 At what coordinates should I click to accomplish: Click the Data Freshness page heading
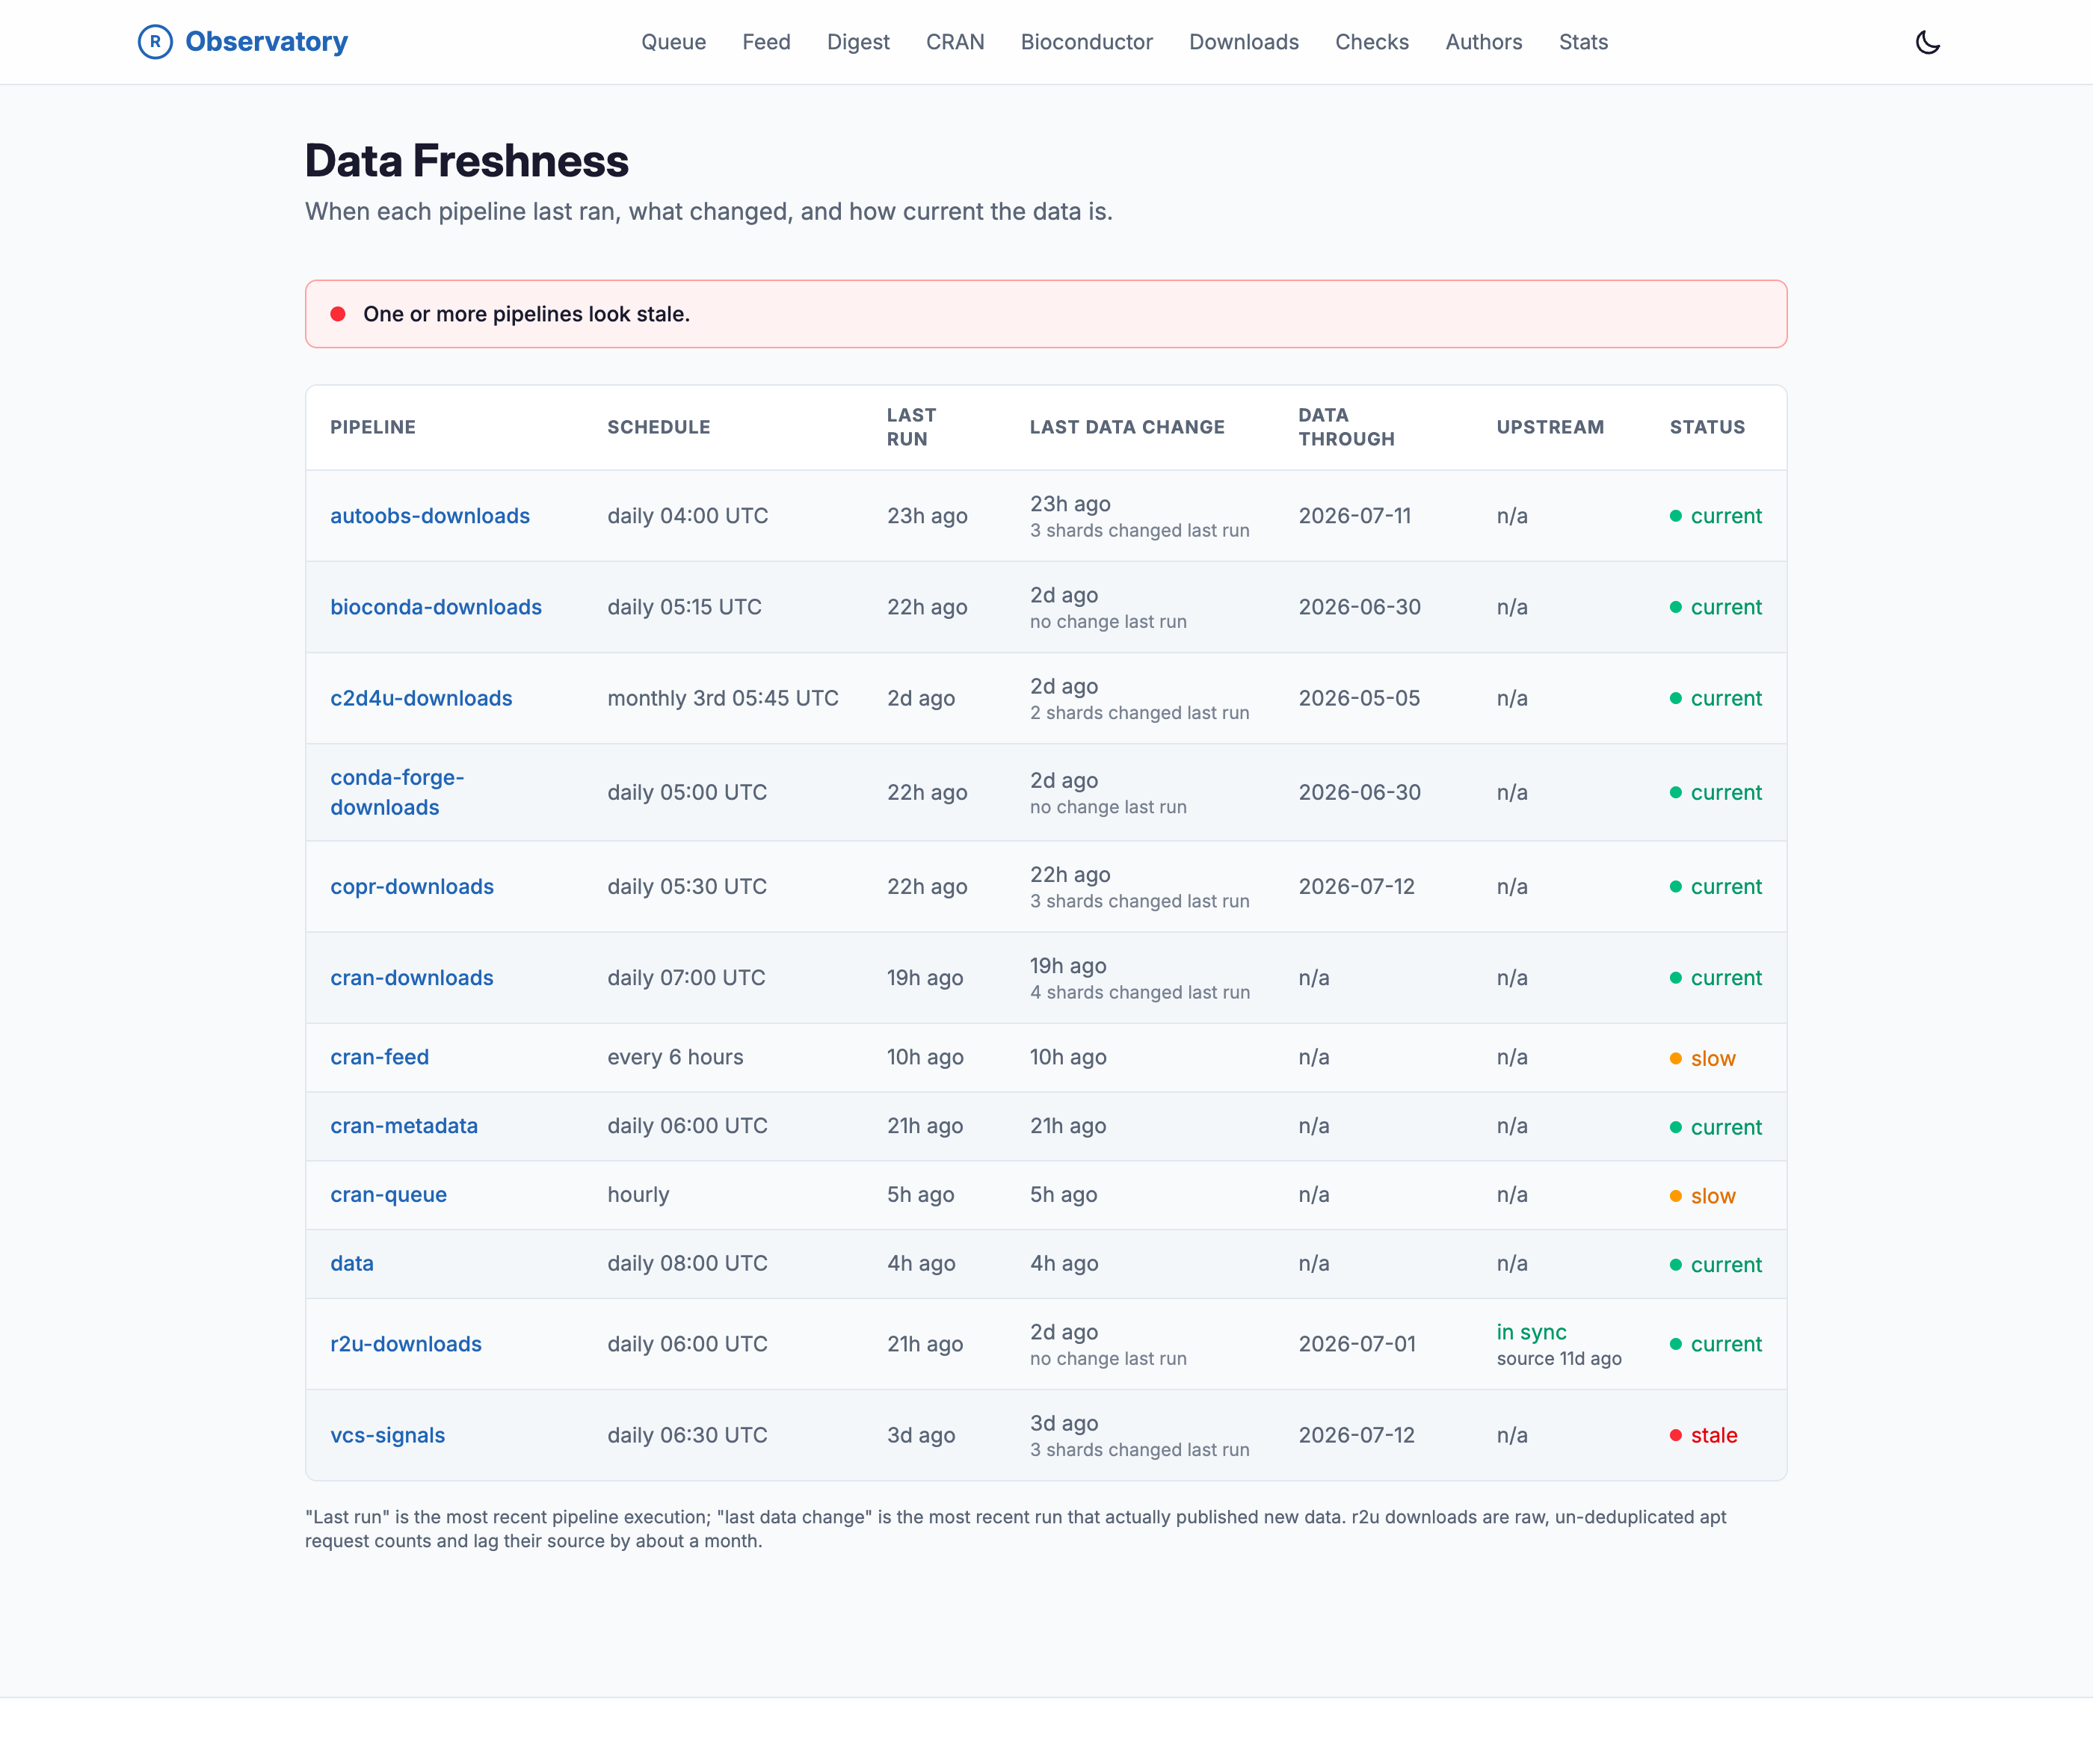[467, 161]
